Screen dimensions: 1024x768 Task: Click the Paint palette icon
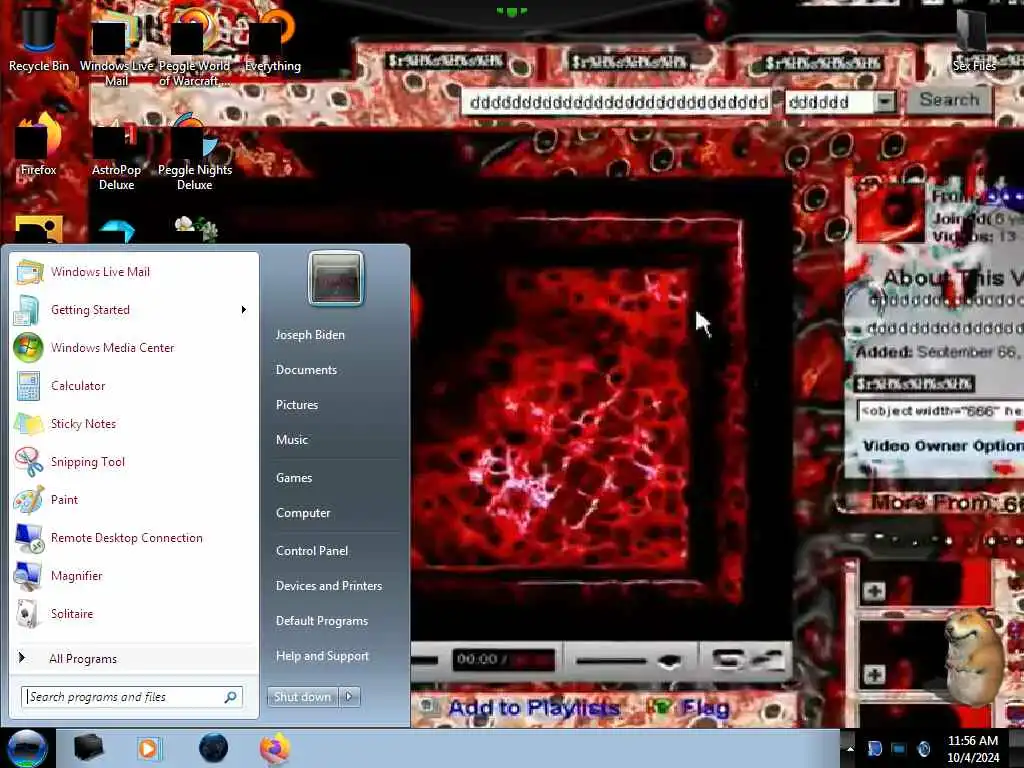click(28, 500)
